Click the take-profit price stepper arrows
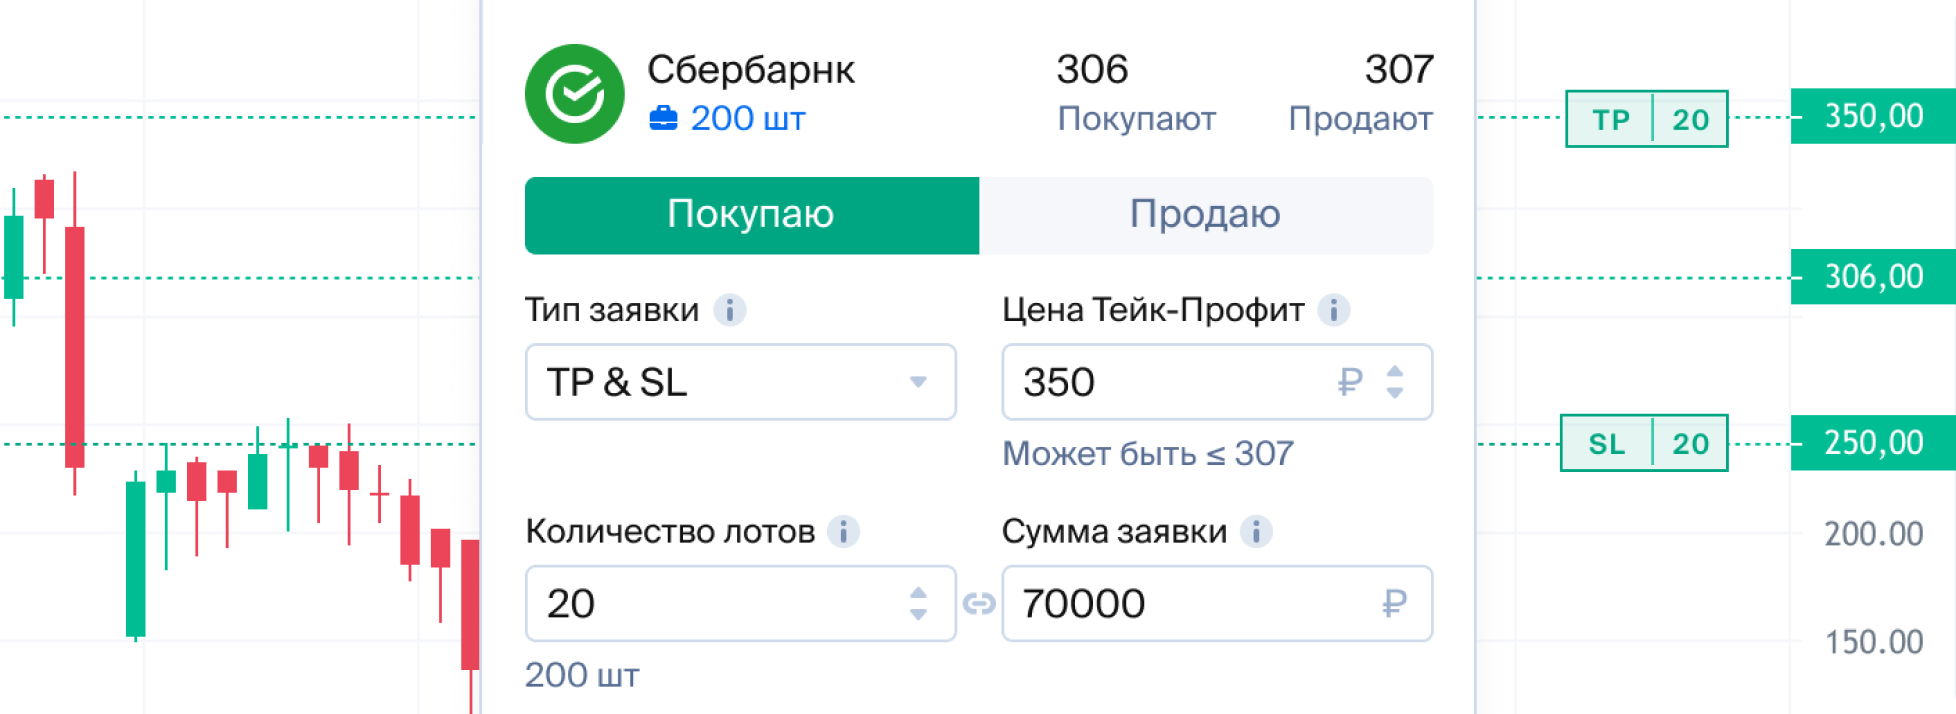This screenshot has width=1956, height=714. [x=1395, y=382]
